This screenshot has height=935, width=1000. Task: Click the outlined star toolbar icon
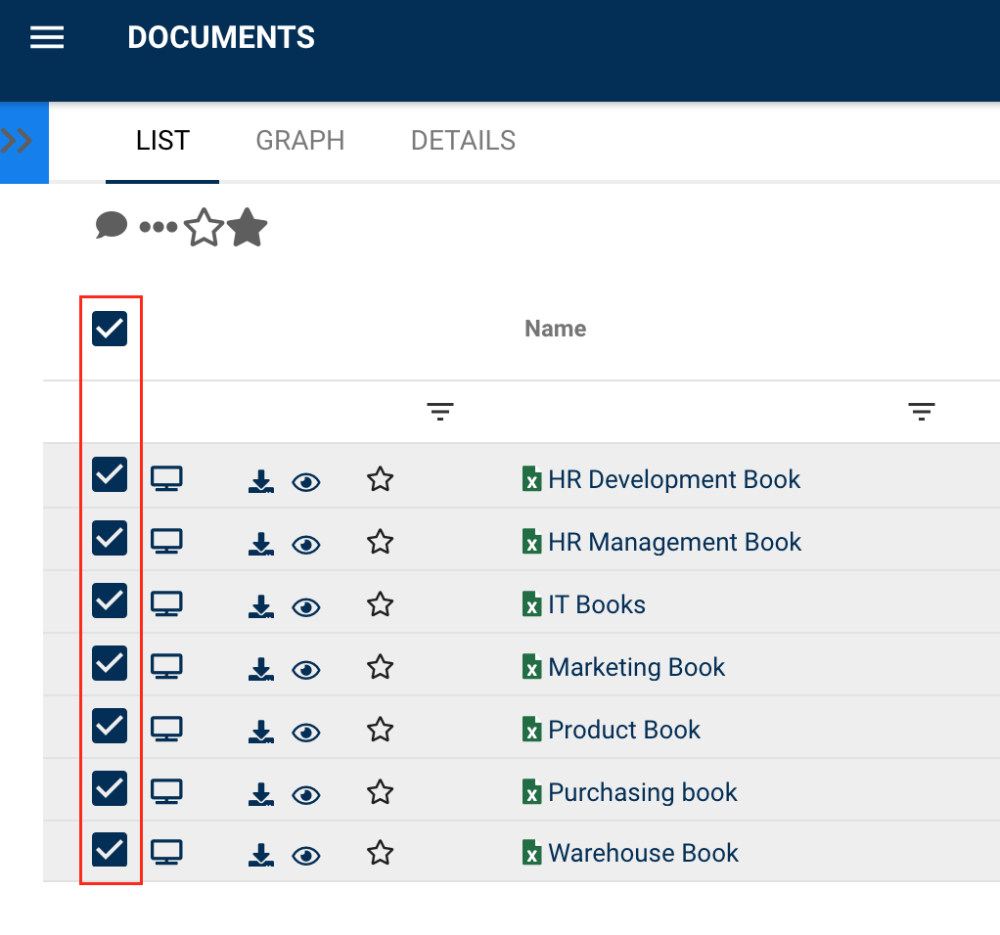[x=204, y=228]
